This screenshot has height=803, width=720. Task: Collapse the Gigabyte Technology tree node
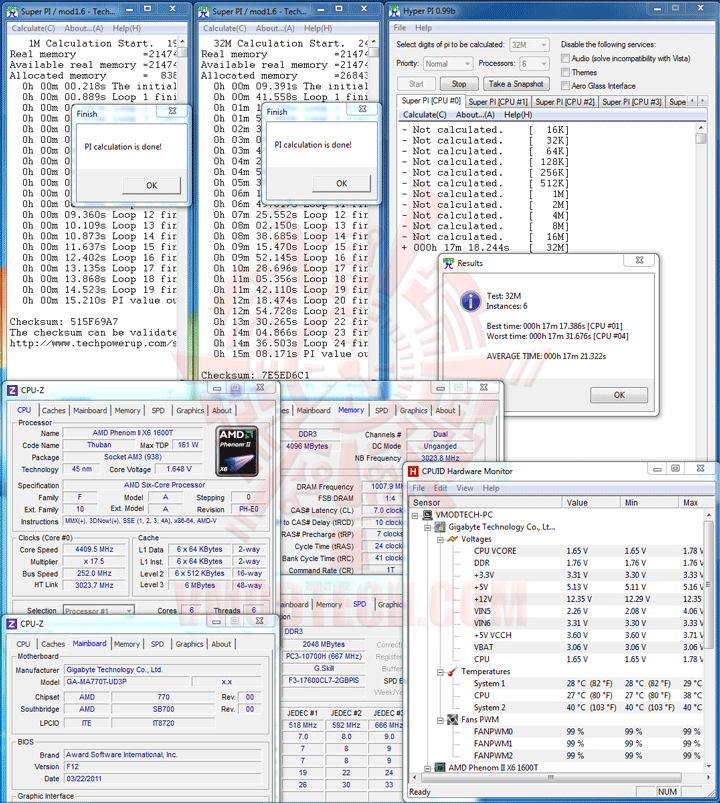pyautogui.click(x=428, y=527)
